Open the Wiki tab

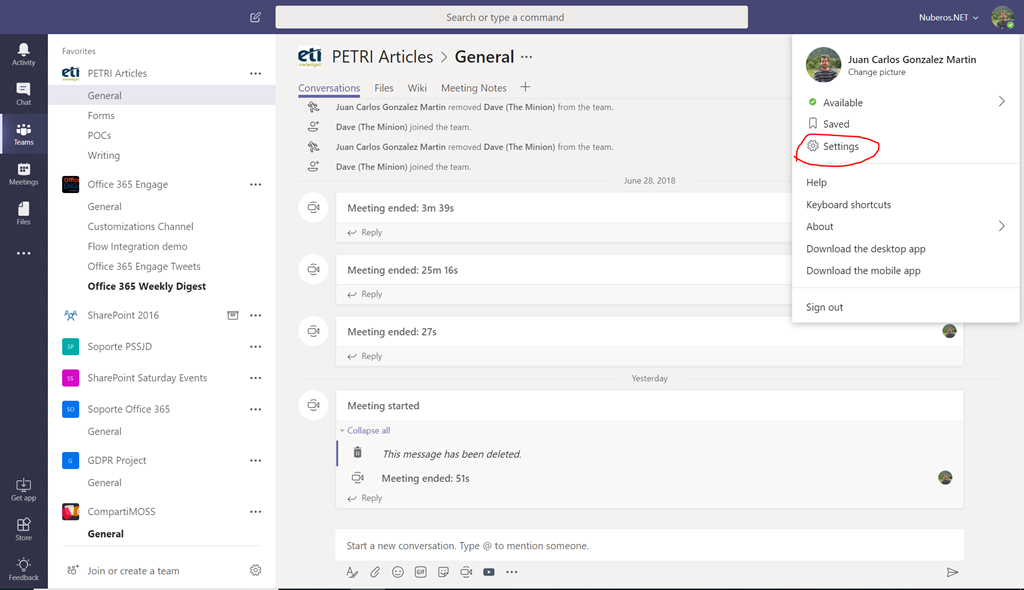coord(417,88)
